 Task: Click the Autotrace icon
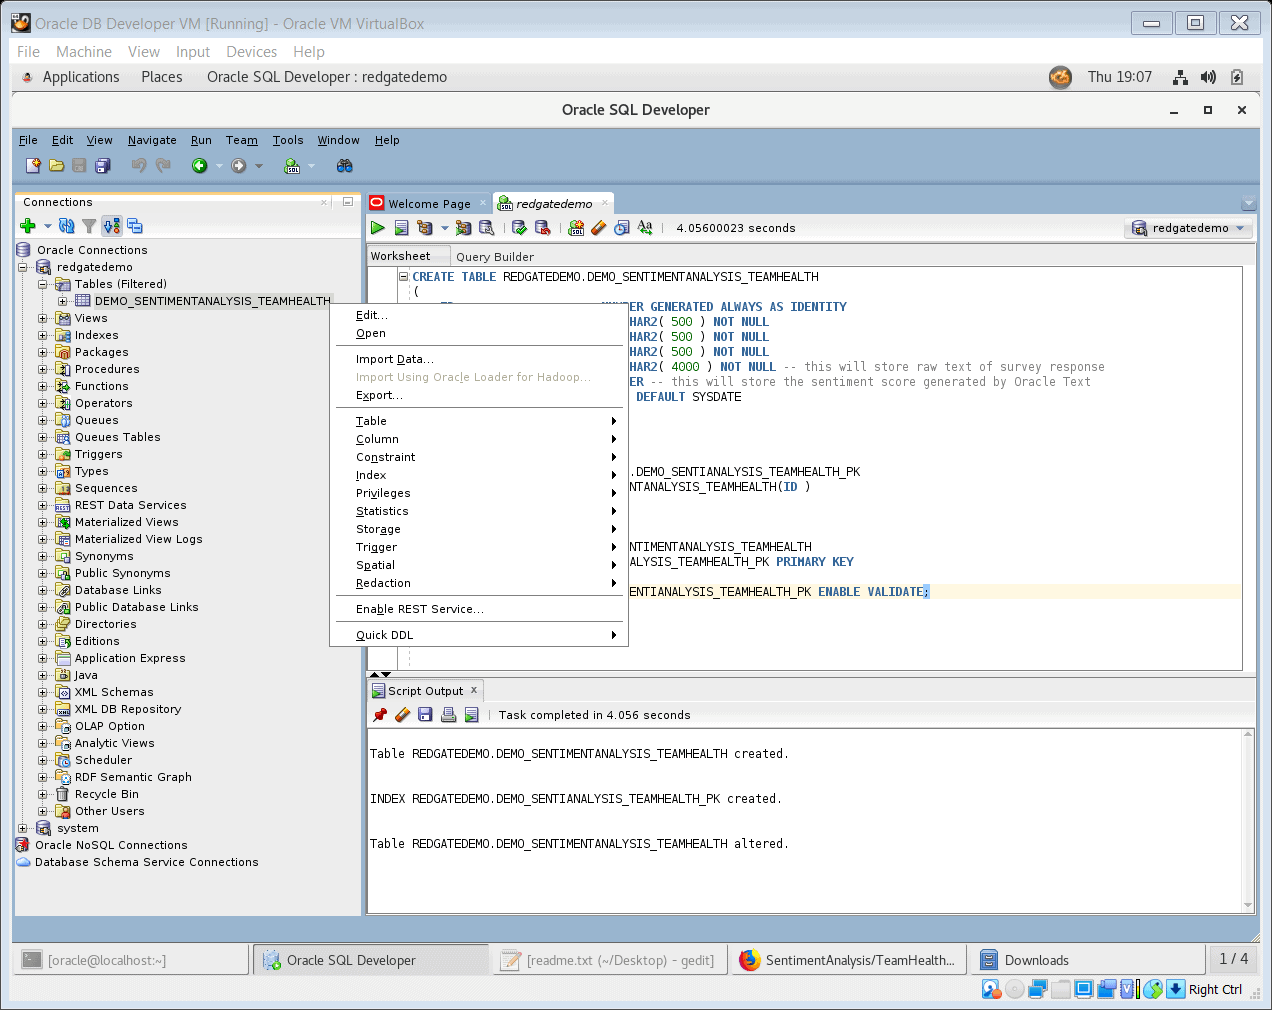point(463,228)
